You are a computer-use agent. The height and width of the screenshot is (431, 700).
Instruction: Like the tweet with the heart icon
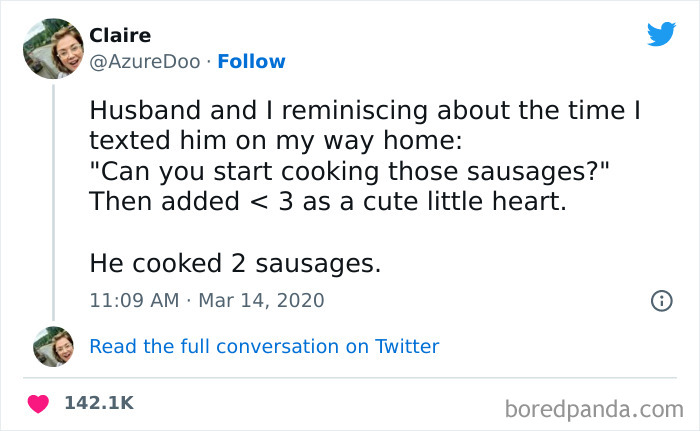click(39, 403)
